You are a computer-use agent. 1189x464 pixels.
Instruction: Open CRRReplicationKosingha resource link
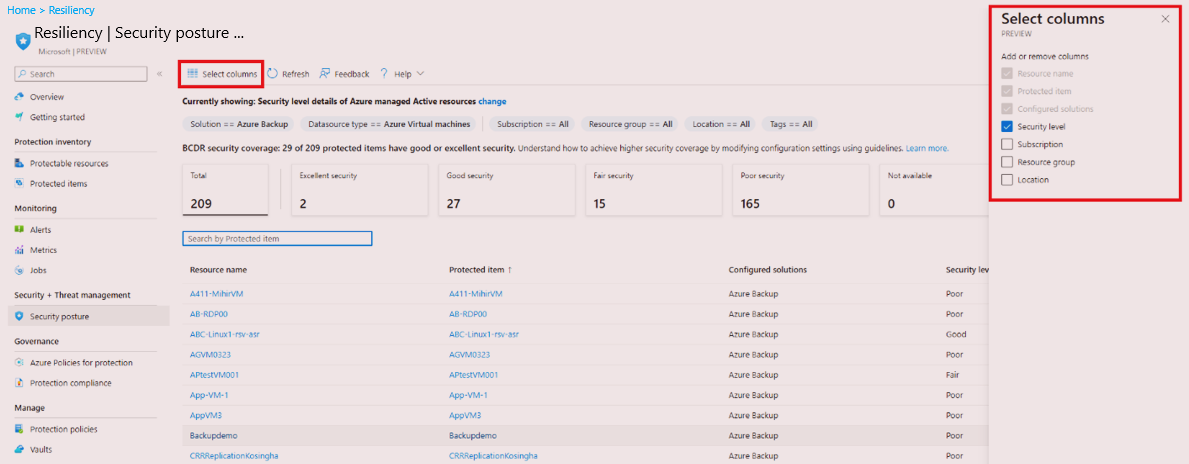coord(234,456)
